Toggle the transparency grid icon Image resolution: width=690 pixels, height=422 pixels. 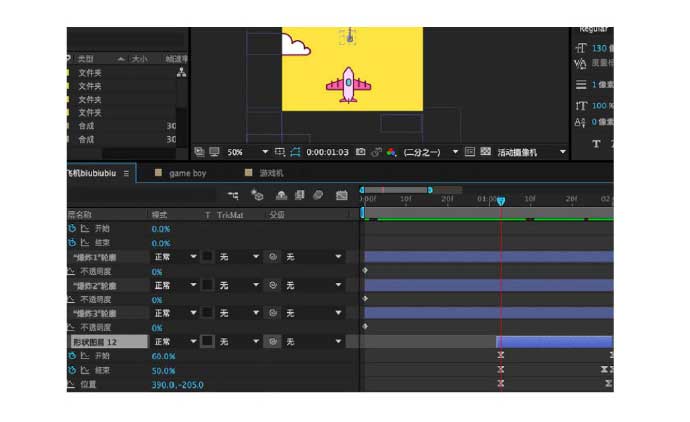point(485,152)
